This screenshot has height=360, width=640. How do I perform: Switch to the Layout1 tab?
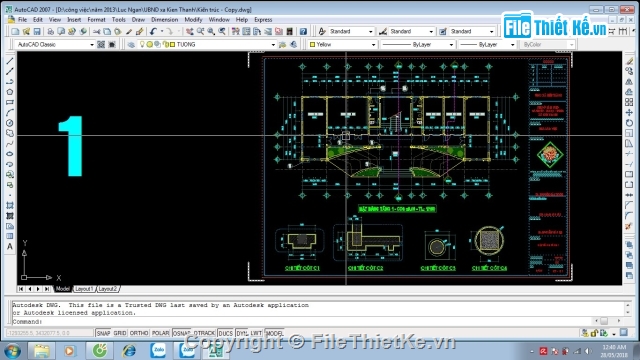[84, 289]
